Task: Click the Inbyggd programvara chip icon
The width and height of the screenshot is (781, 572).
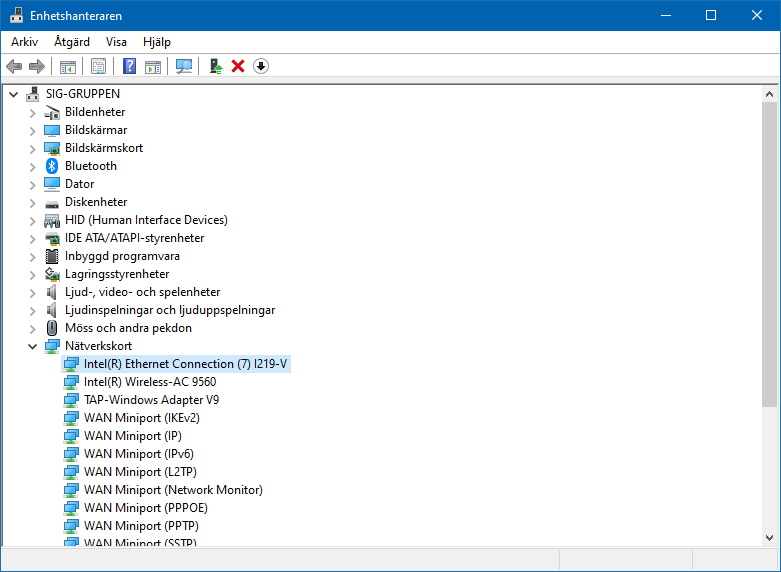Action: tap(52, 256)
